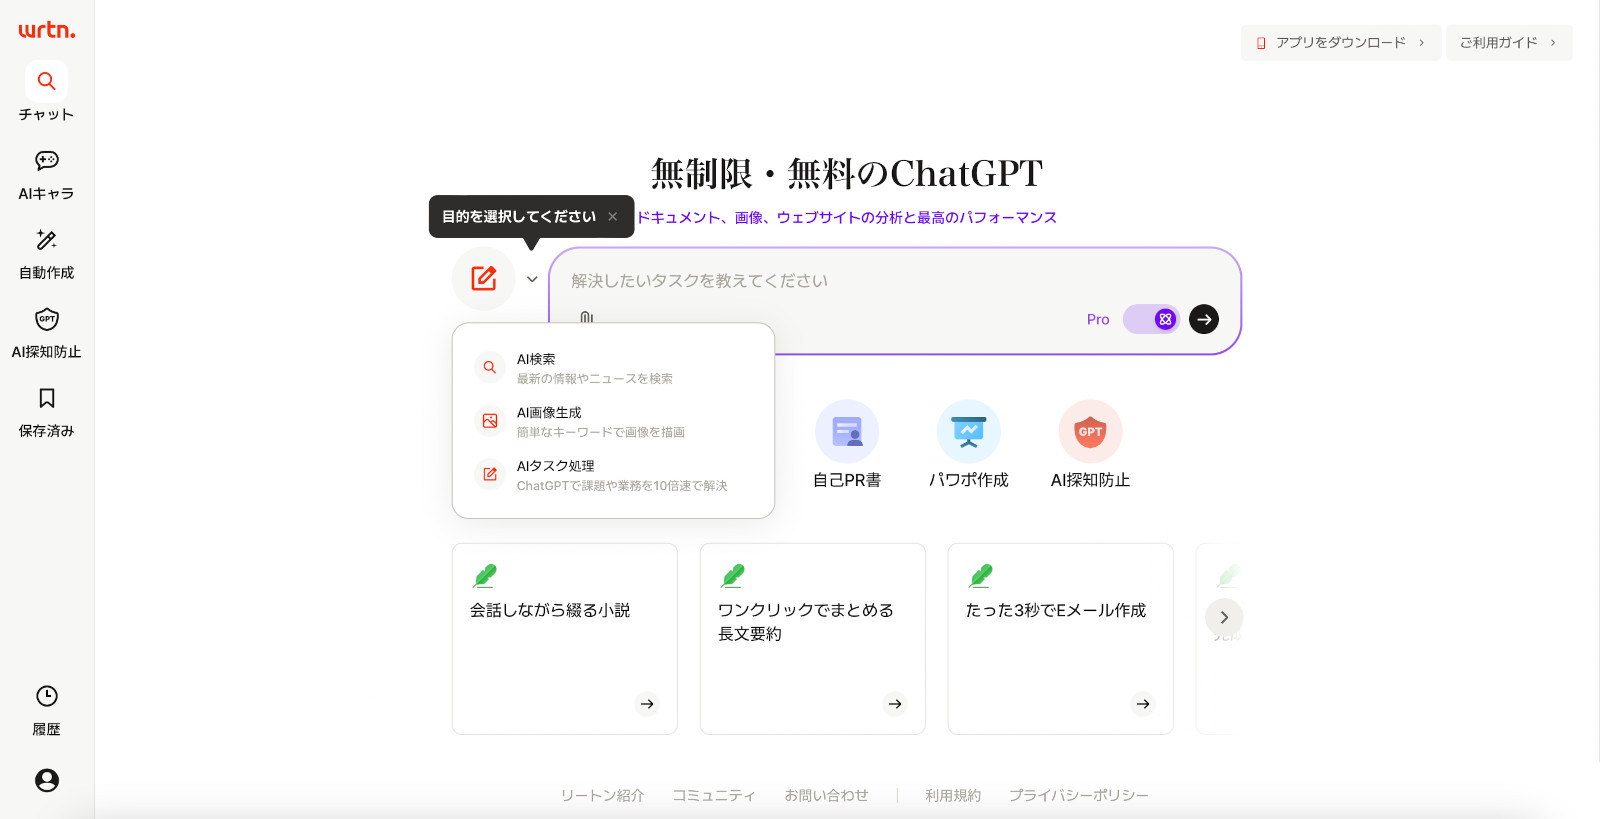The height and width of the screenshot is (819, 1600).
Task: Open ご利用ガイド link
Action: coord(1509,43)
